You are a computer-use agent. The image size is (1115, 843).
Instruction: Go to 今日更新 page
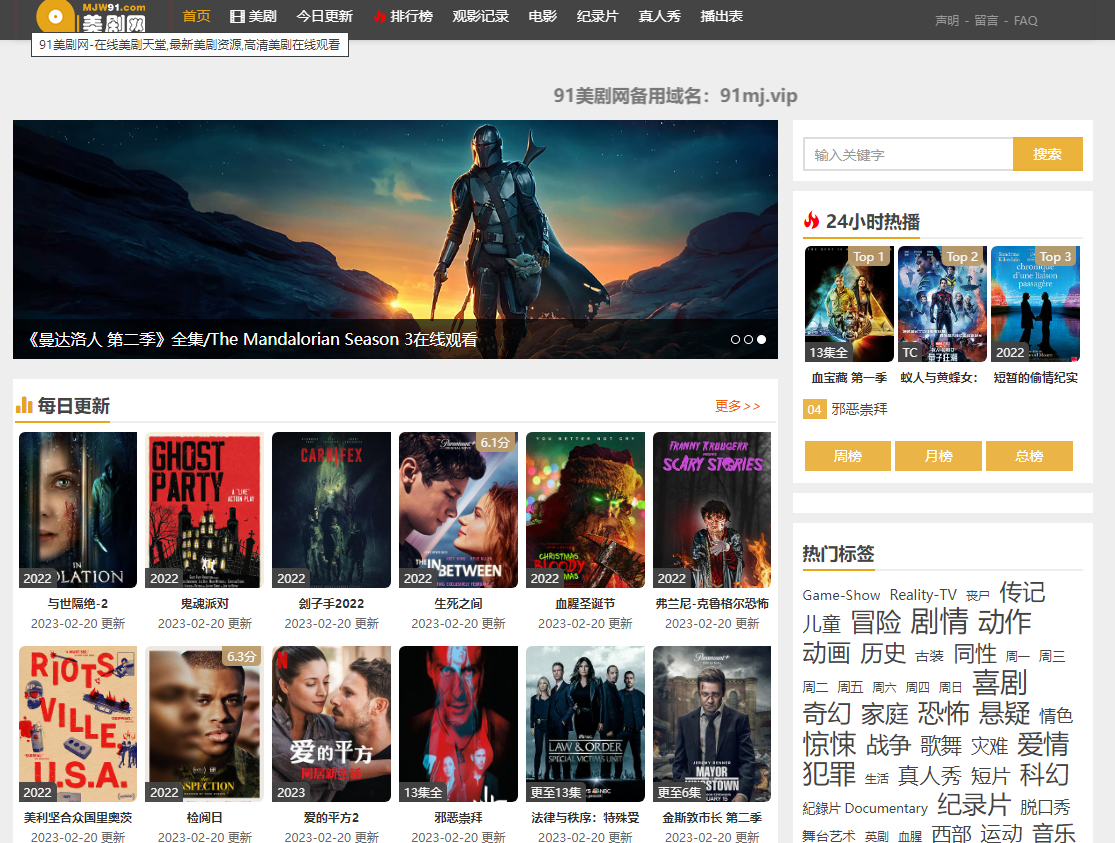point(324,16)
